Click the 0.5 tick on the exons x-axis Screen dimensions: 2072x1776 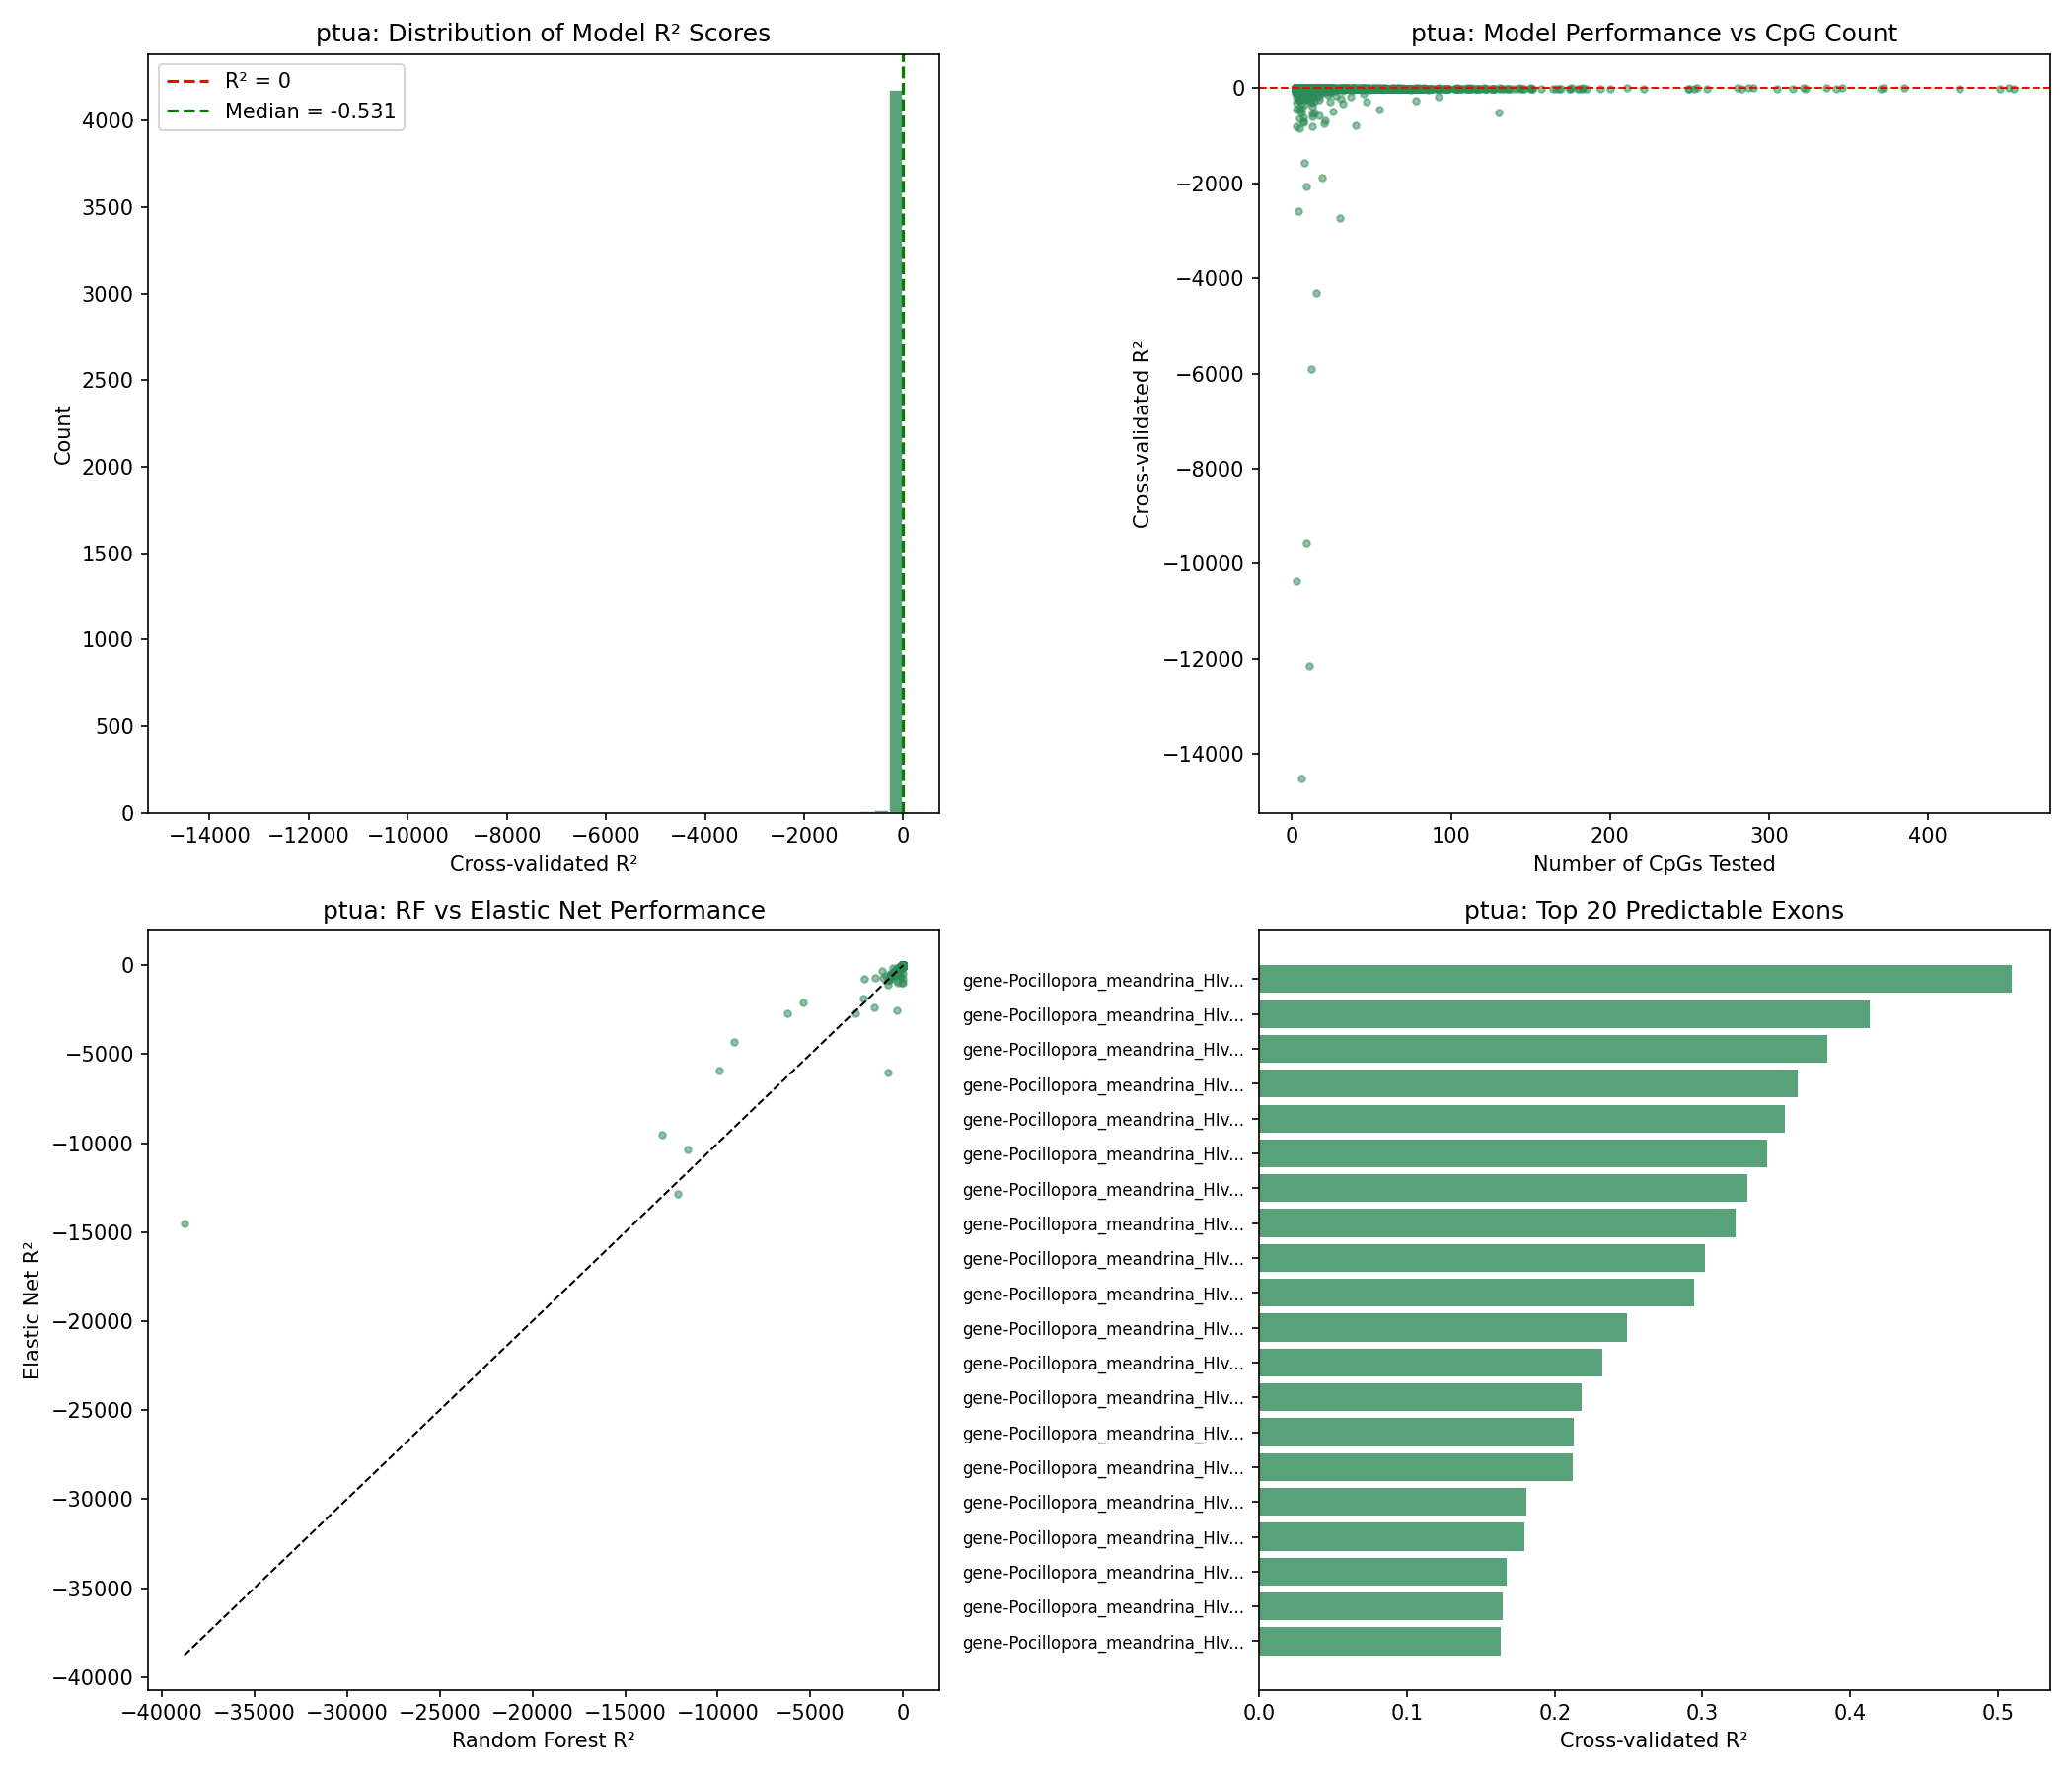click(1997, 1712)
